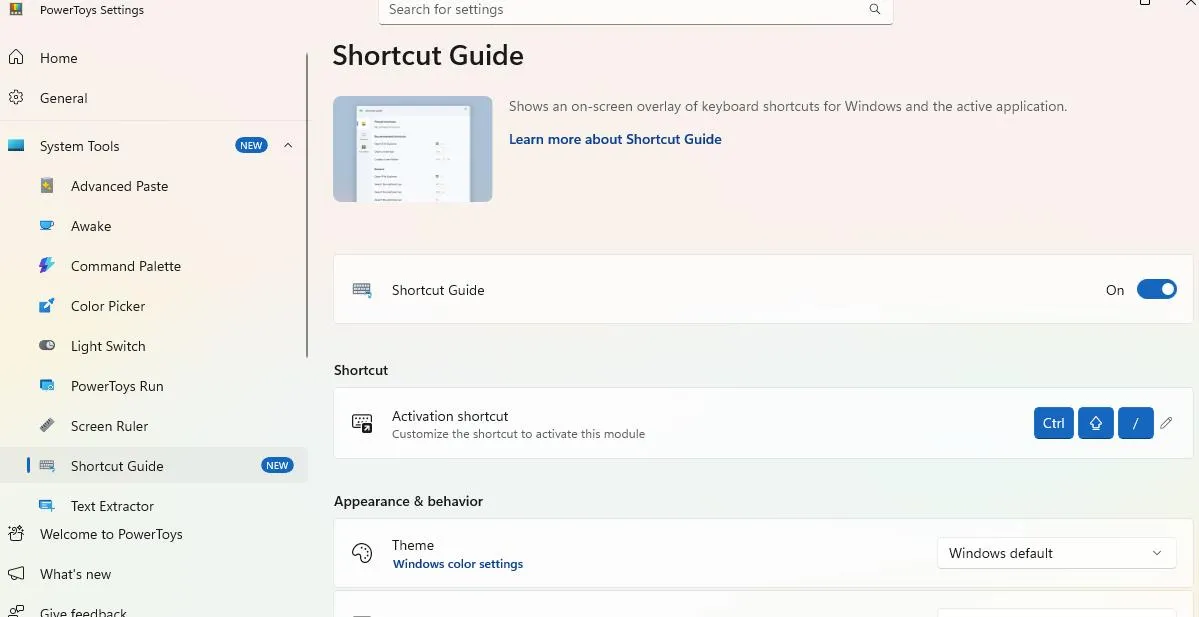Viewport: 1199px width, 617px height.
Task: Open the Theme Windows default dropdown
Action: point(1056,553)
